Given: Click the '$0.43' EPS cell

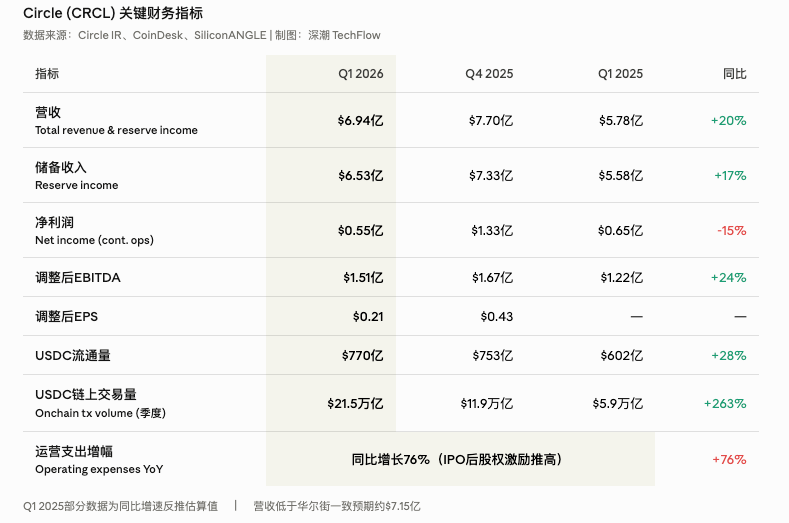Looking at the screenshot, I should pyautogui.click(x=497, y=317).
